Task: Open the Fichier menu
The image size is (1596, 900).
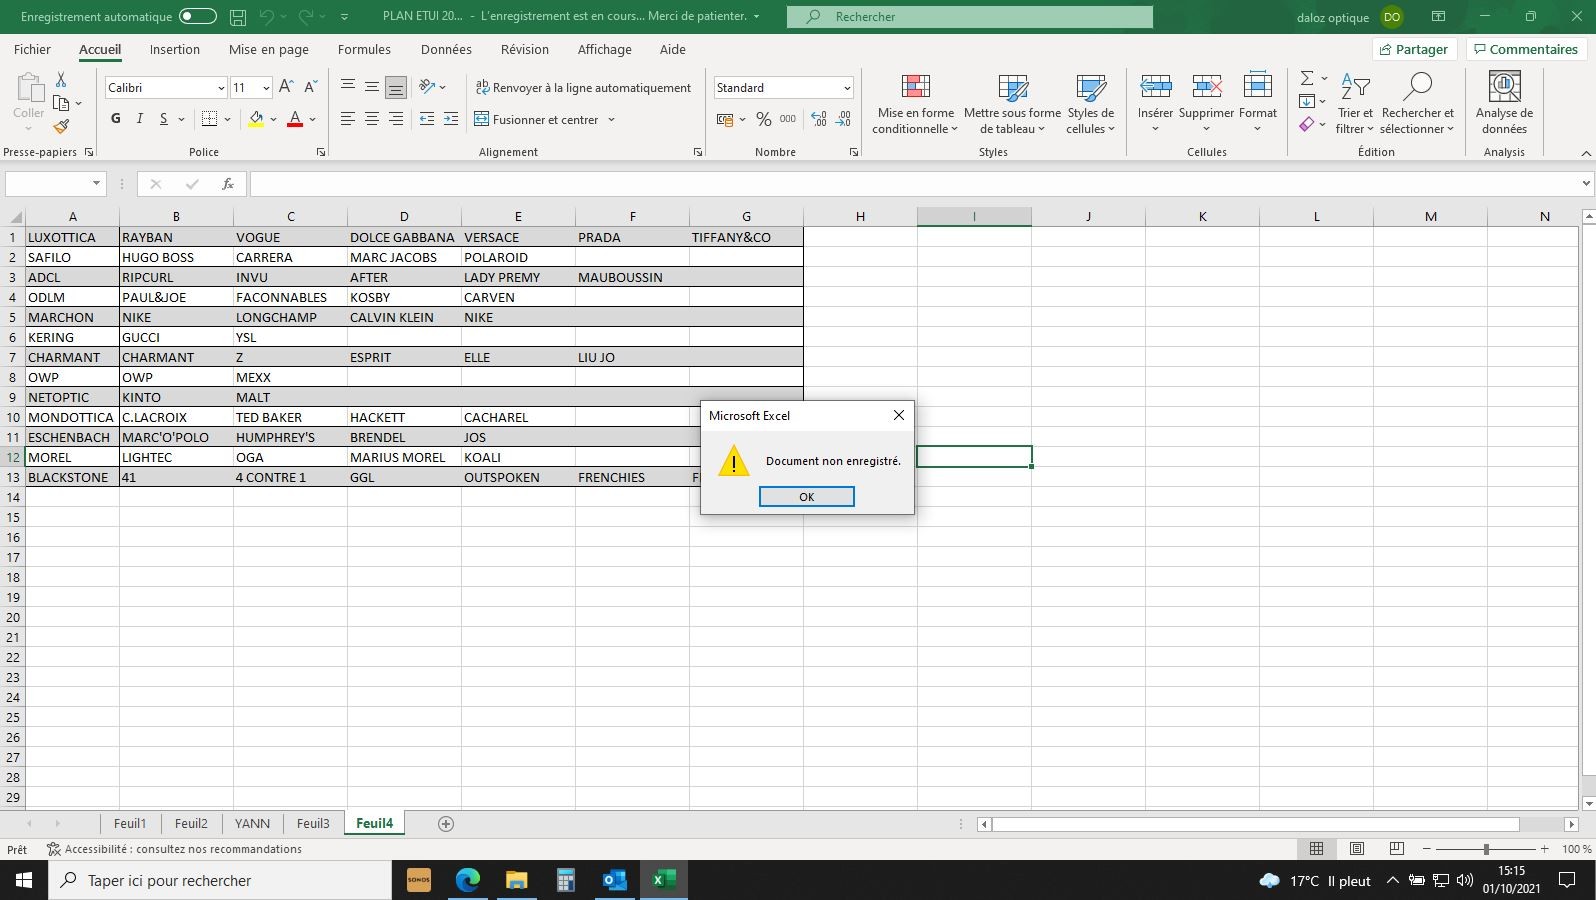Action: pos(32,49)
